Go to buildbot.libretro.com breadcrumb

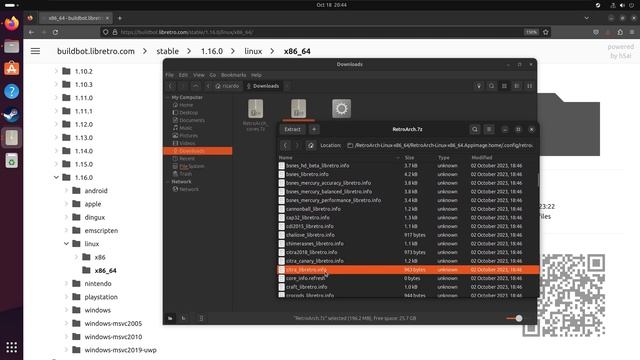[x=96, y=51]
